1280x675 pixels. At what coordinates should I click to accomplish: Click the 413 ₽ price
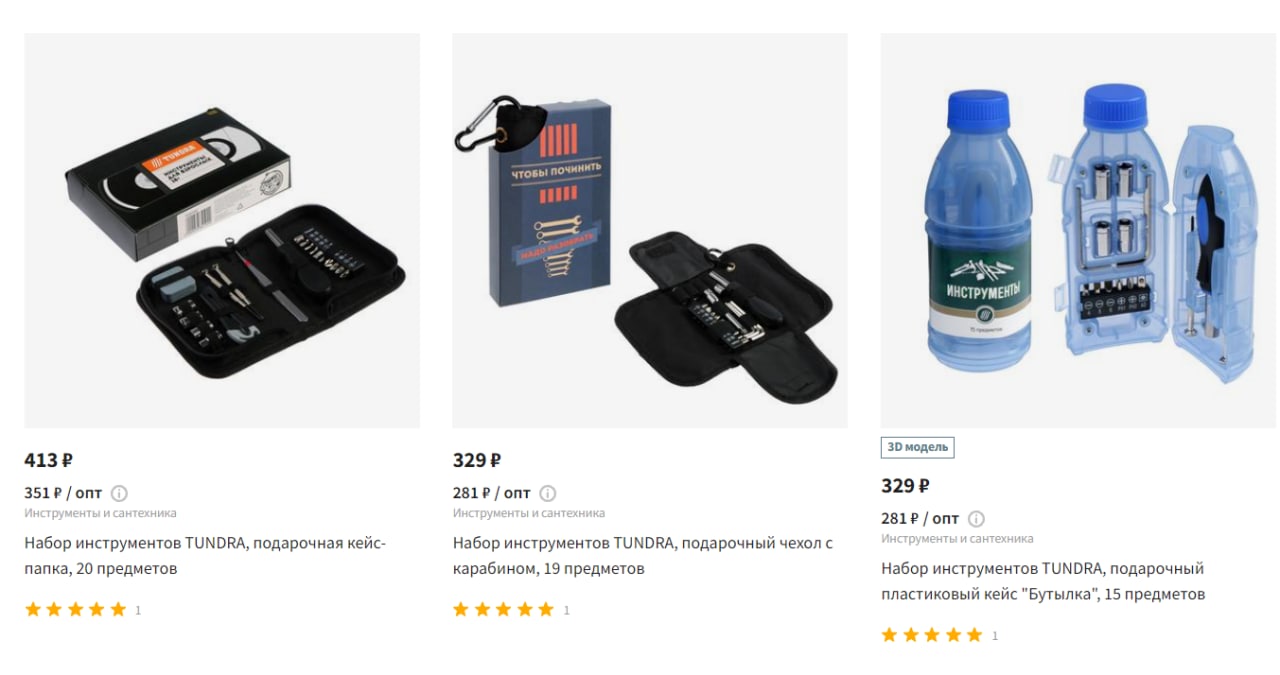click(48, 460)
